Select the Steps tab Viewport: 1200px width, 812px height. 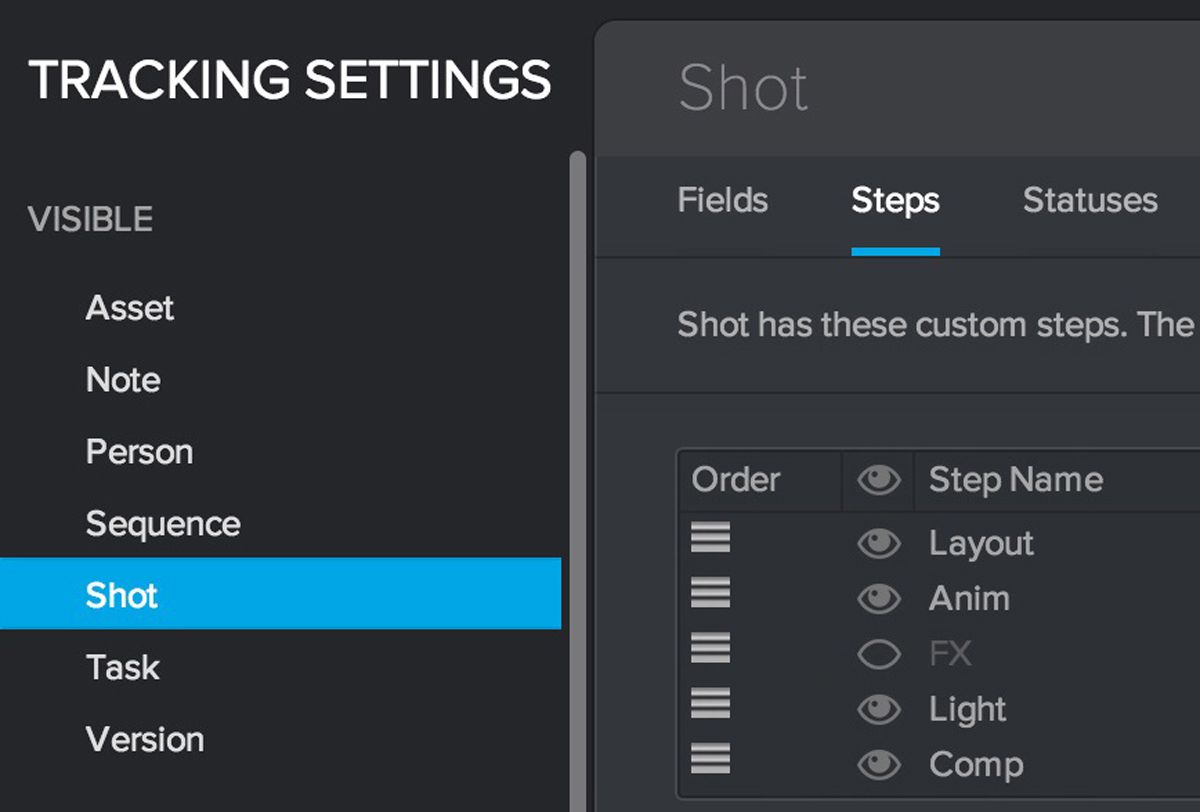tap(895, 200)
